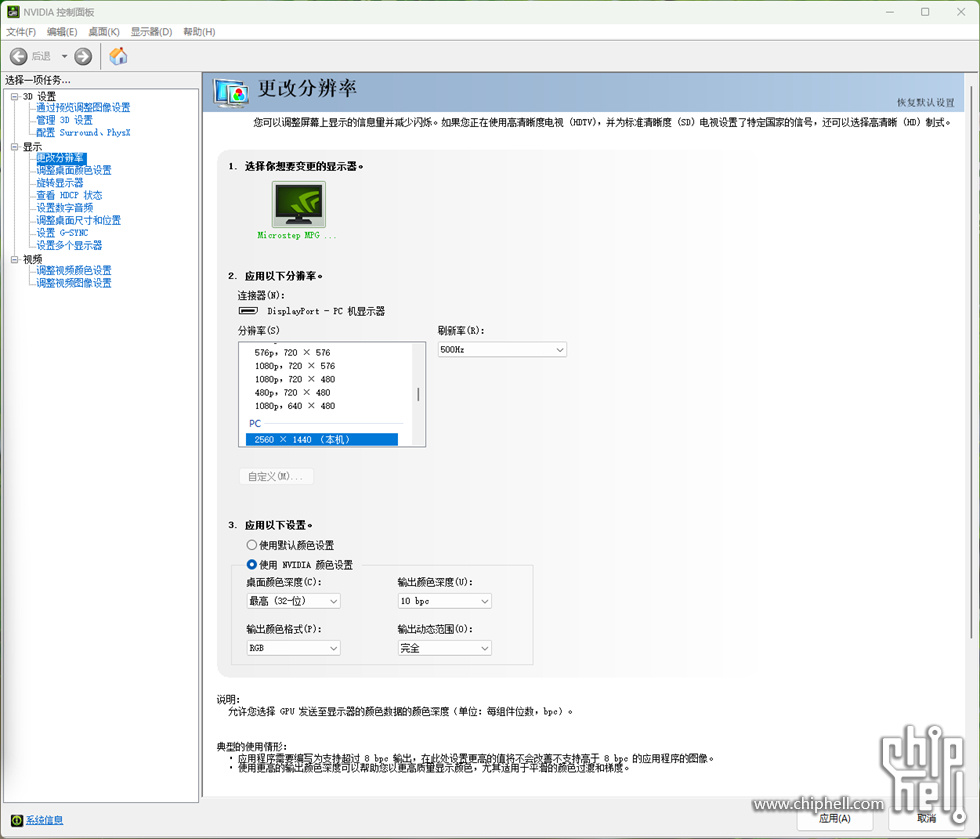The width and height of the screenshot is (980, 839).
Task: Click the Home icon in toolbar
Action: (118, 56)
